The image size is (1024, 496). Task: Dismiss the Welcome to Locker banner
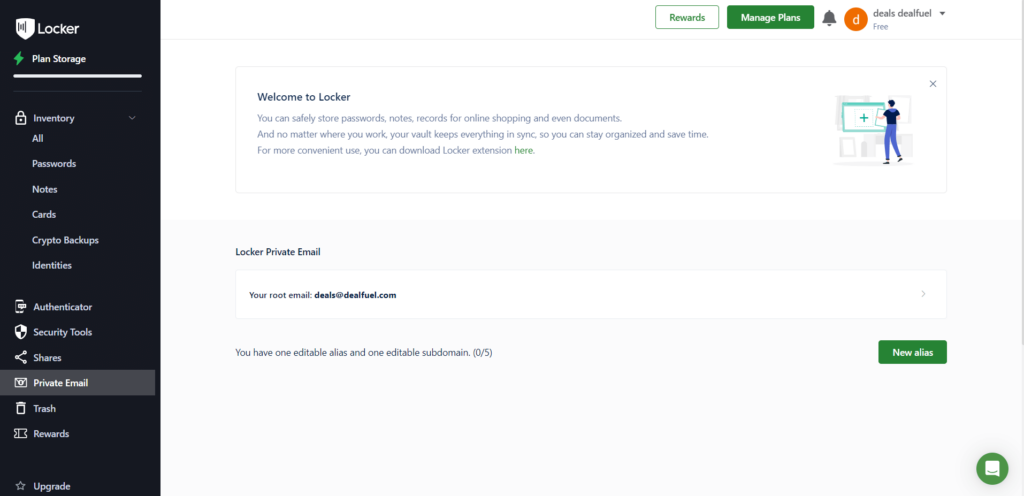pos(933,84)
